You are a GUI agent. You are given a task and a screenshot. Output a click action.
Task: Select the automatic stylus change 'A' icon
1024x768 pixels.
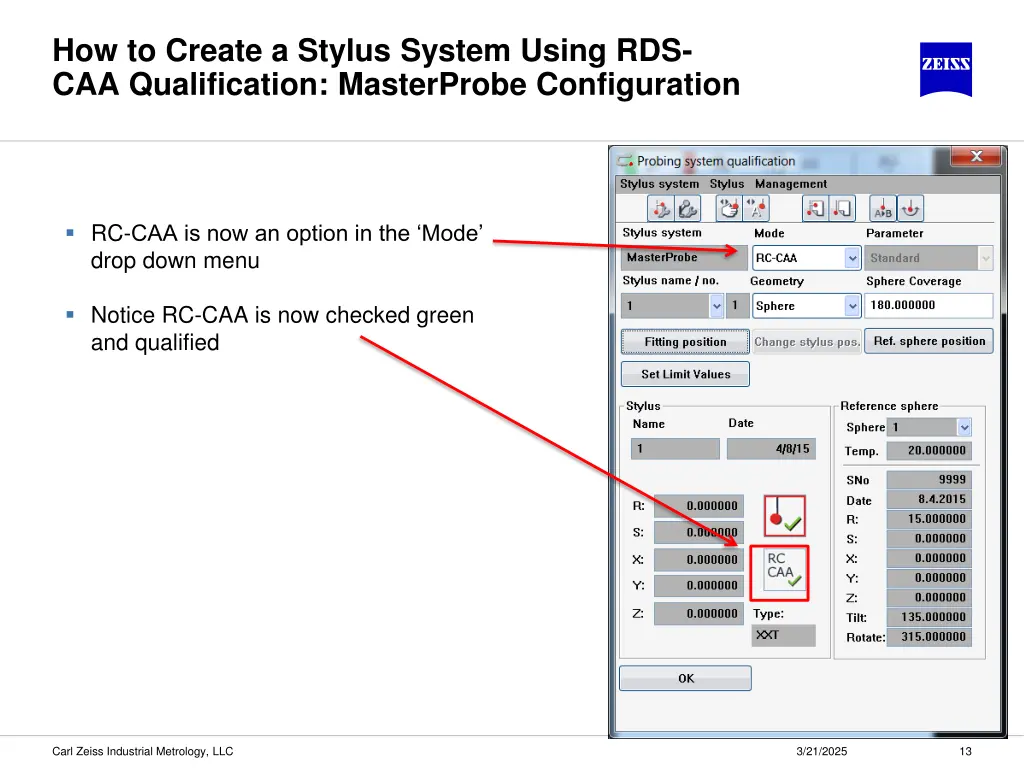757,208
